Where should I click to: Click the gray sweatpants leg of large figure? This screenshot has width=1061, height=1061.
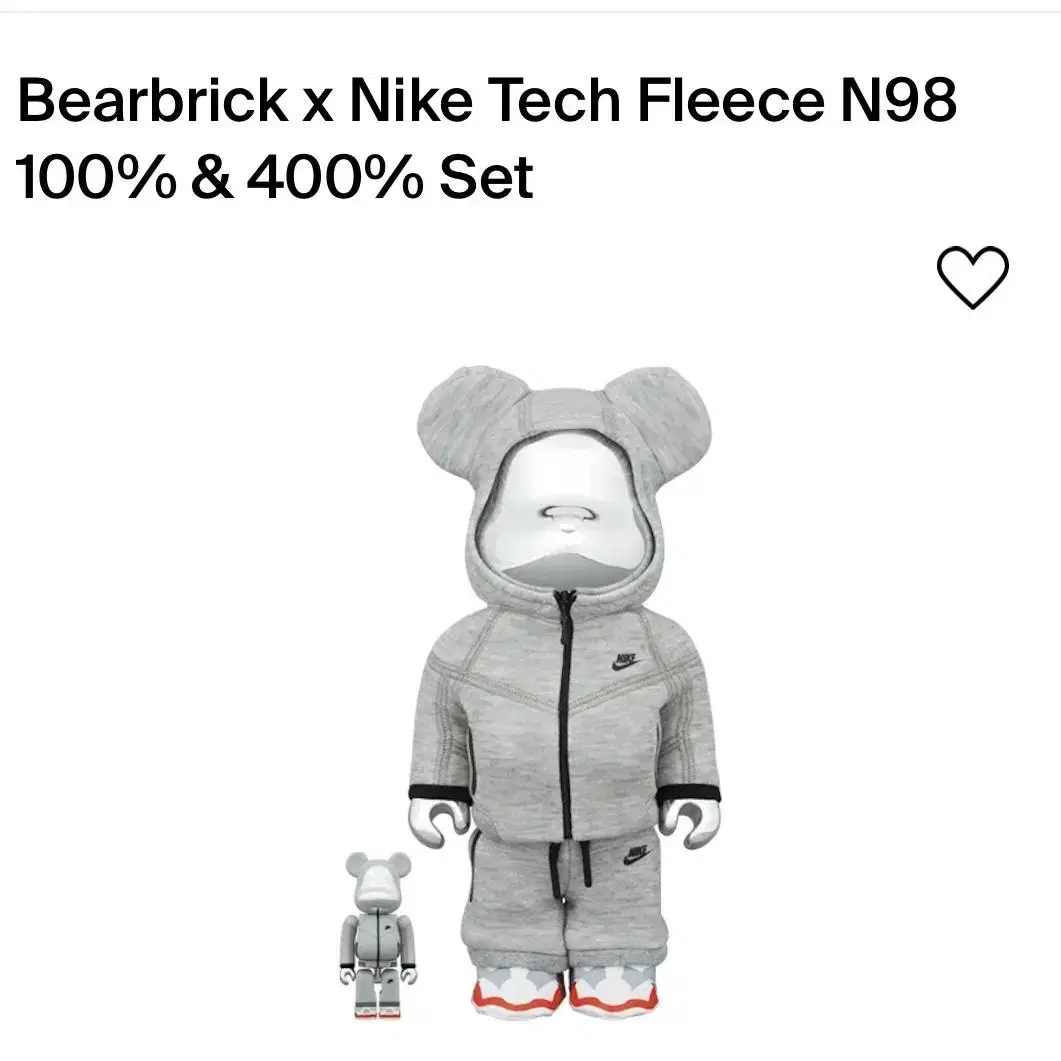(512, 907)
